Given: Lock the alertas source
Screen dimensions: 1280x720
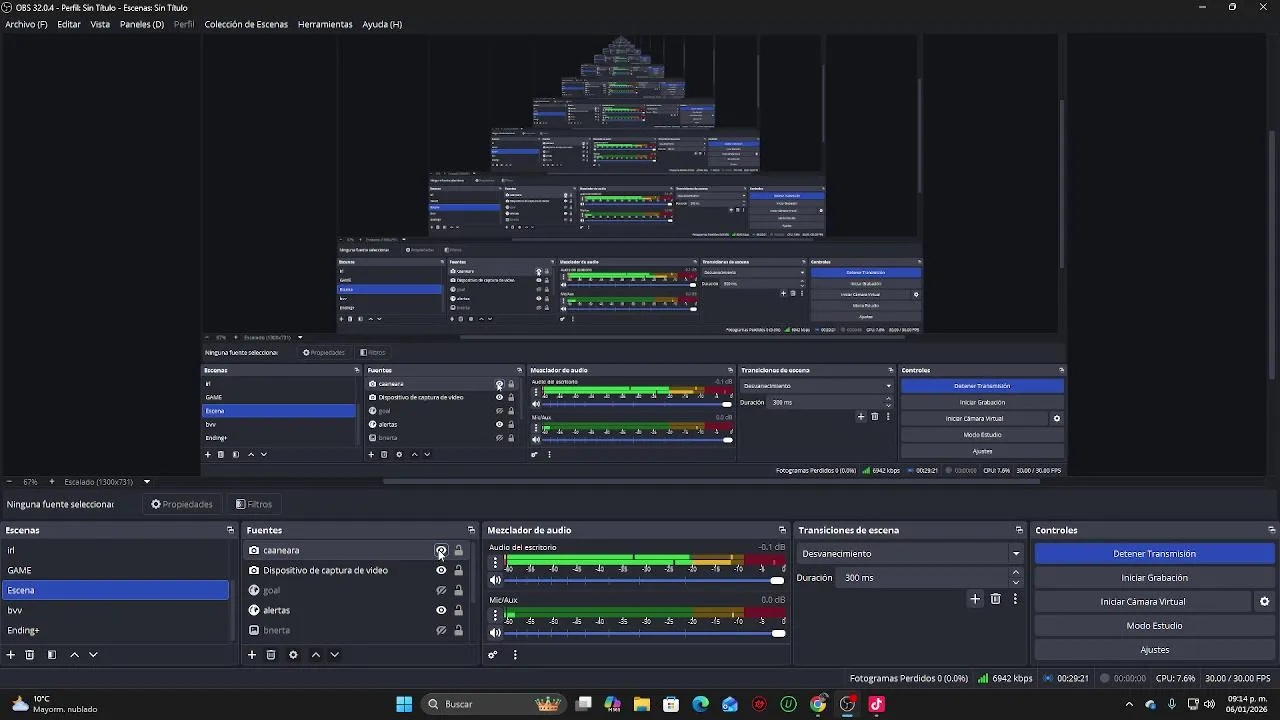Looking at the screenshot, I should click(x=459, y=611).
